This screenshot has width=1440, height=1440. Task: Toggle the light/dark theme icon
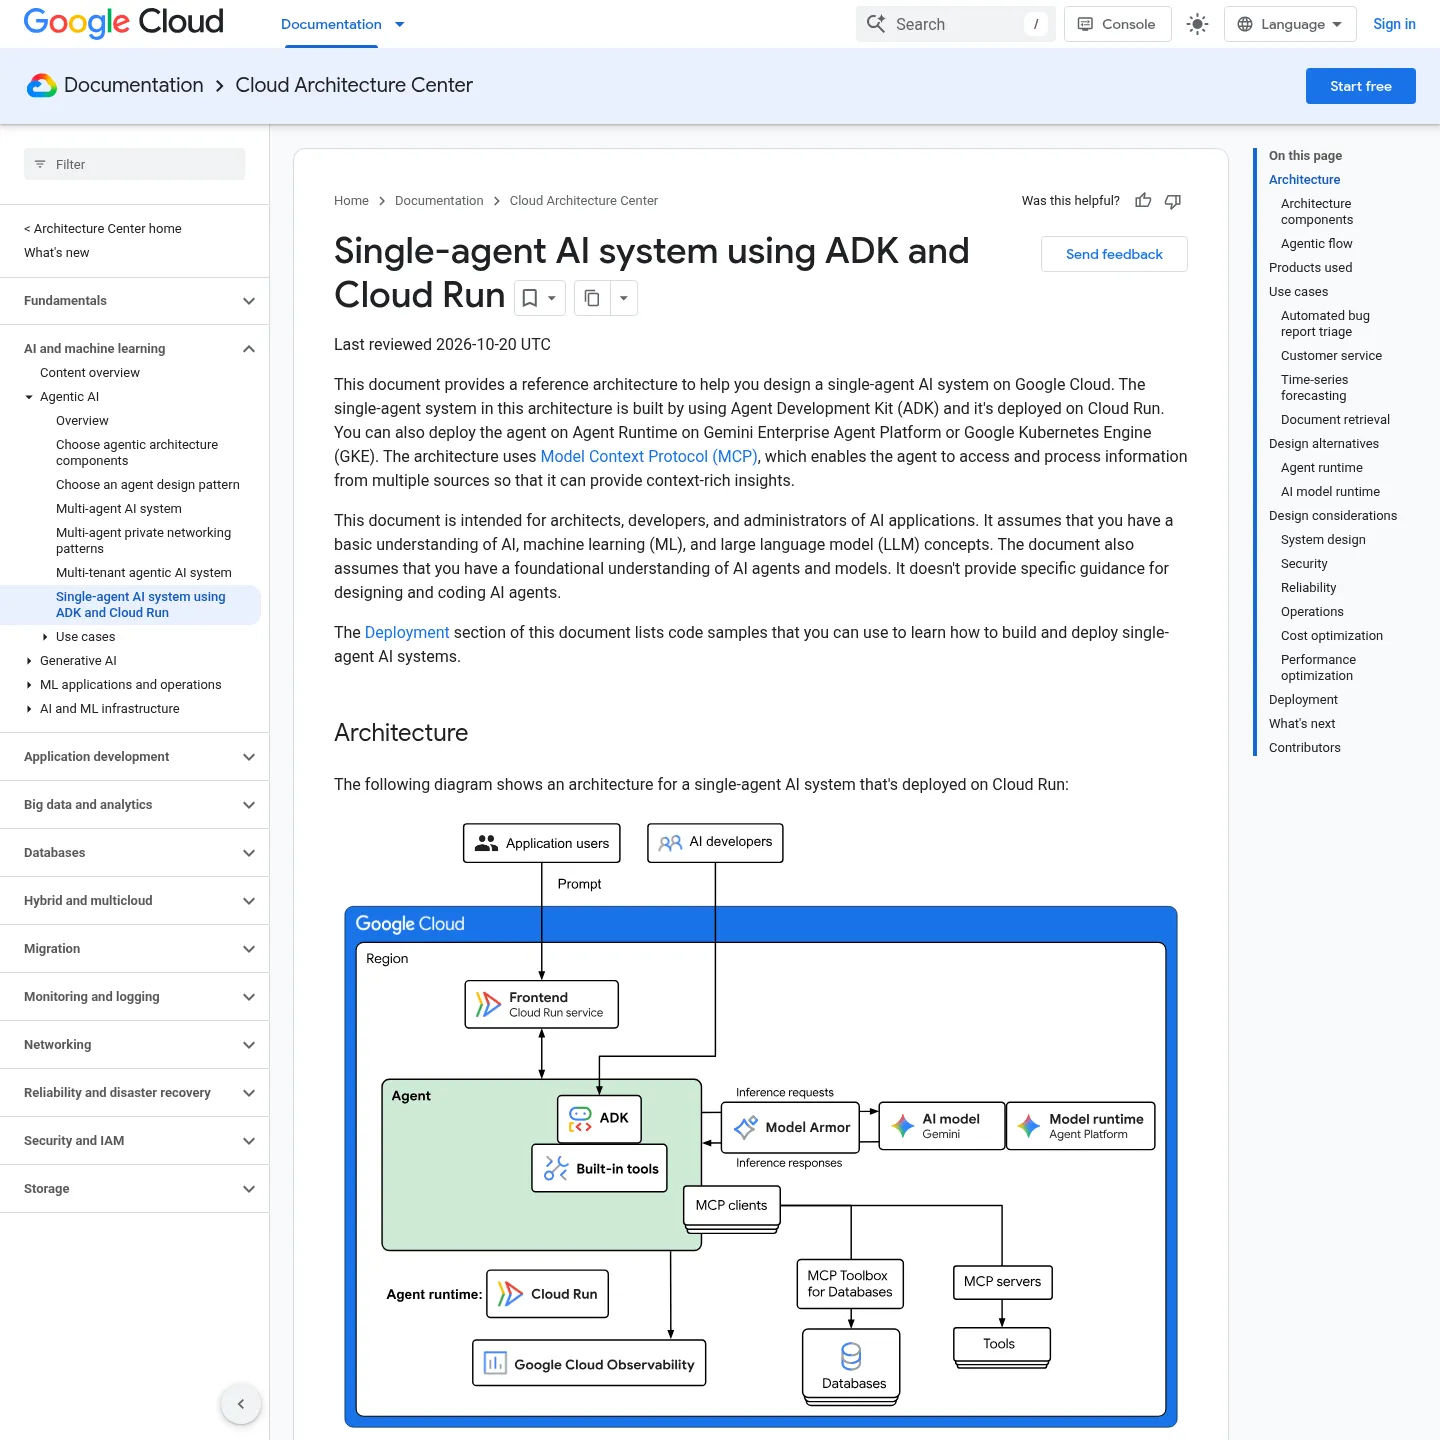click(x=1197, y=24)
